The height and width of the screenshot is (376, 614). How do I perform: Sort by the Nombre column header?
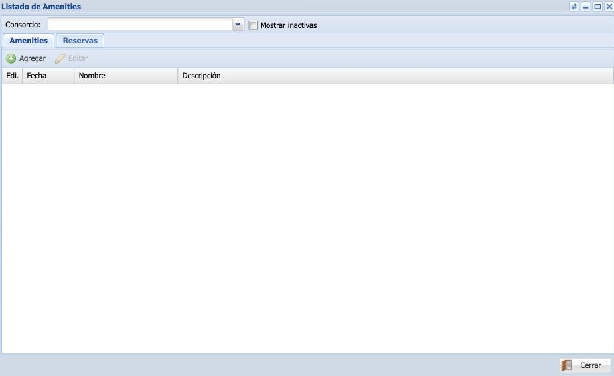point(126,76)
